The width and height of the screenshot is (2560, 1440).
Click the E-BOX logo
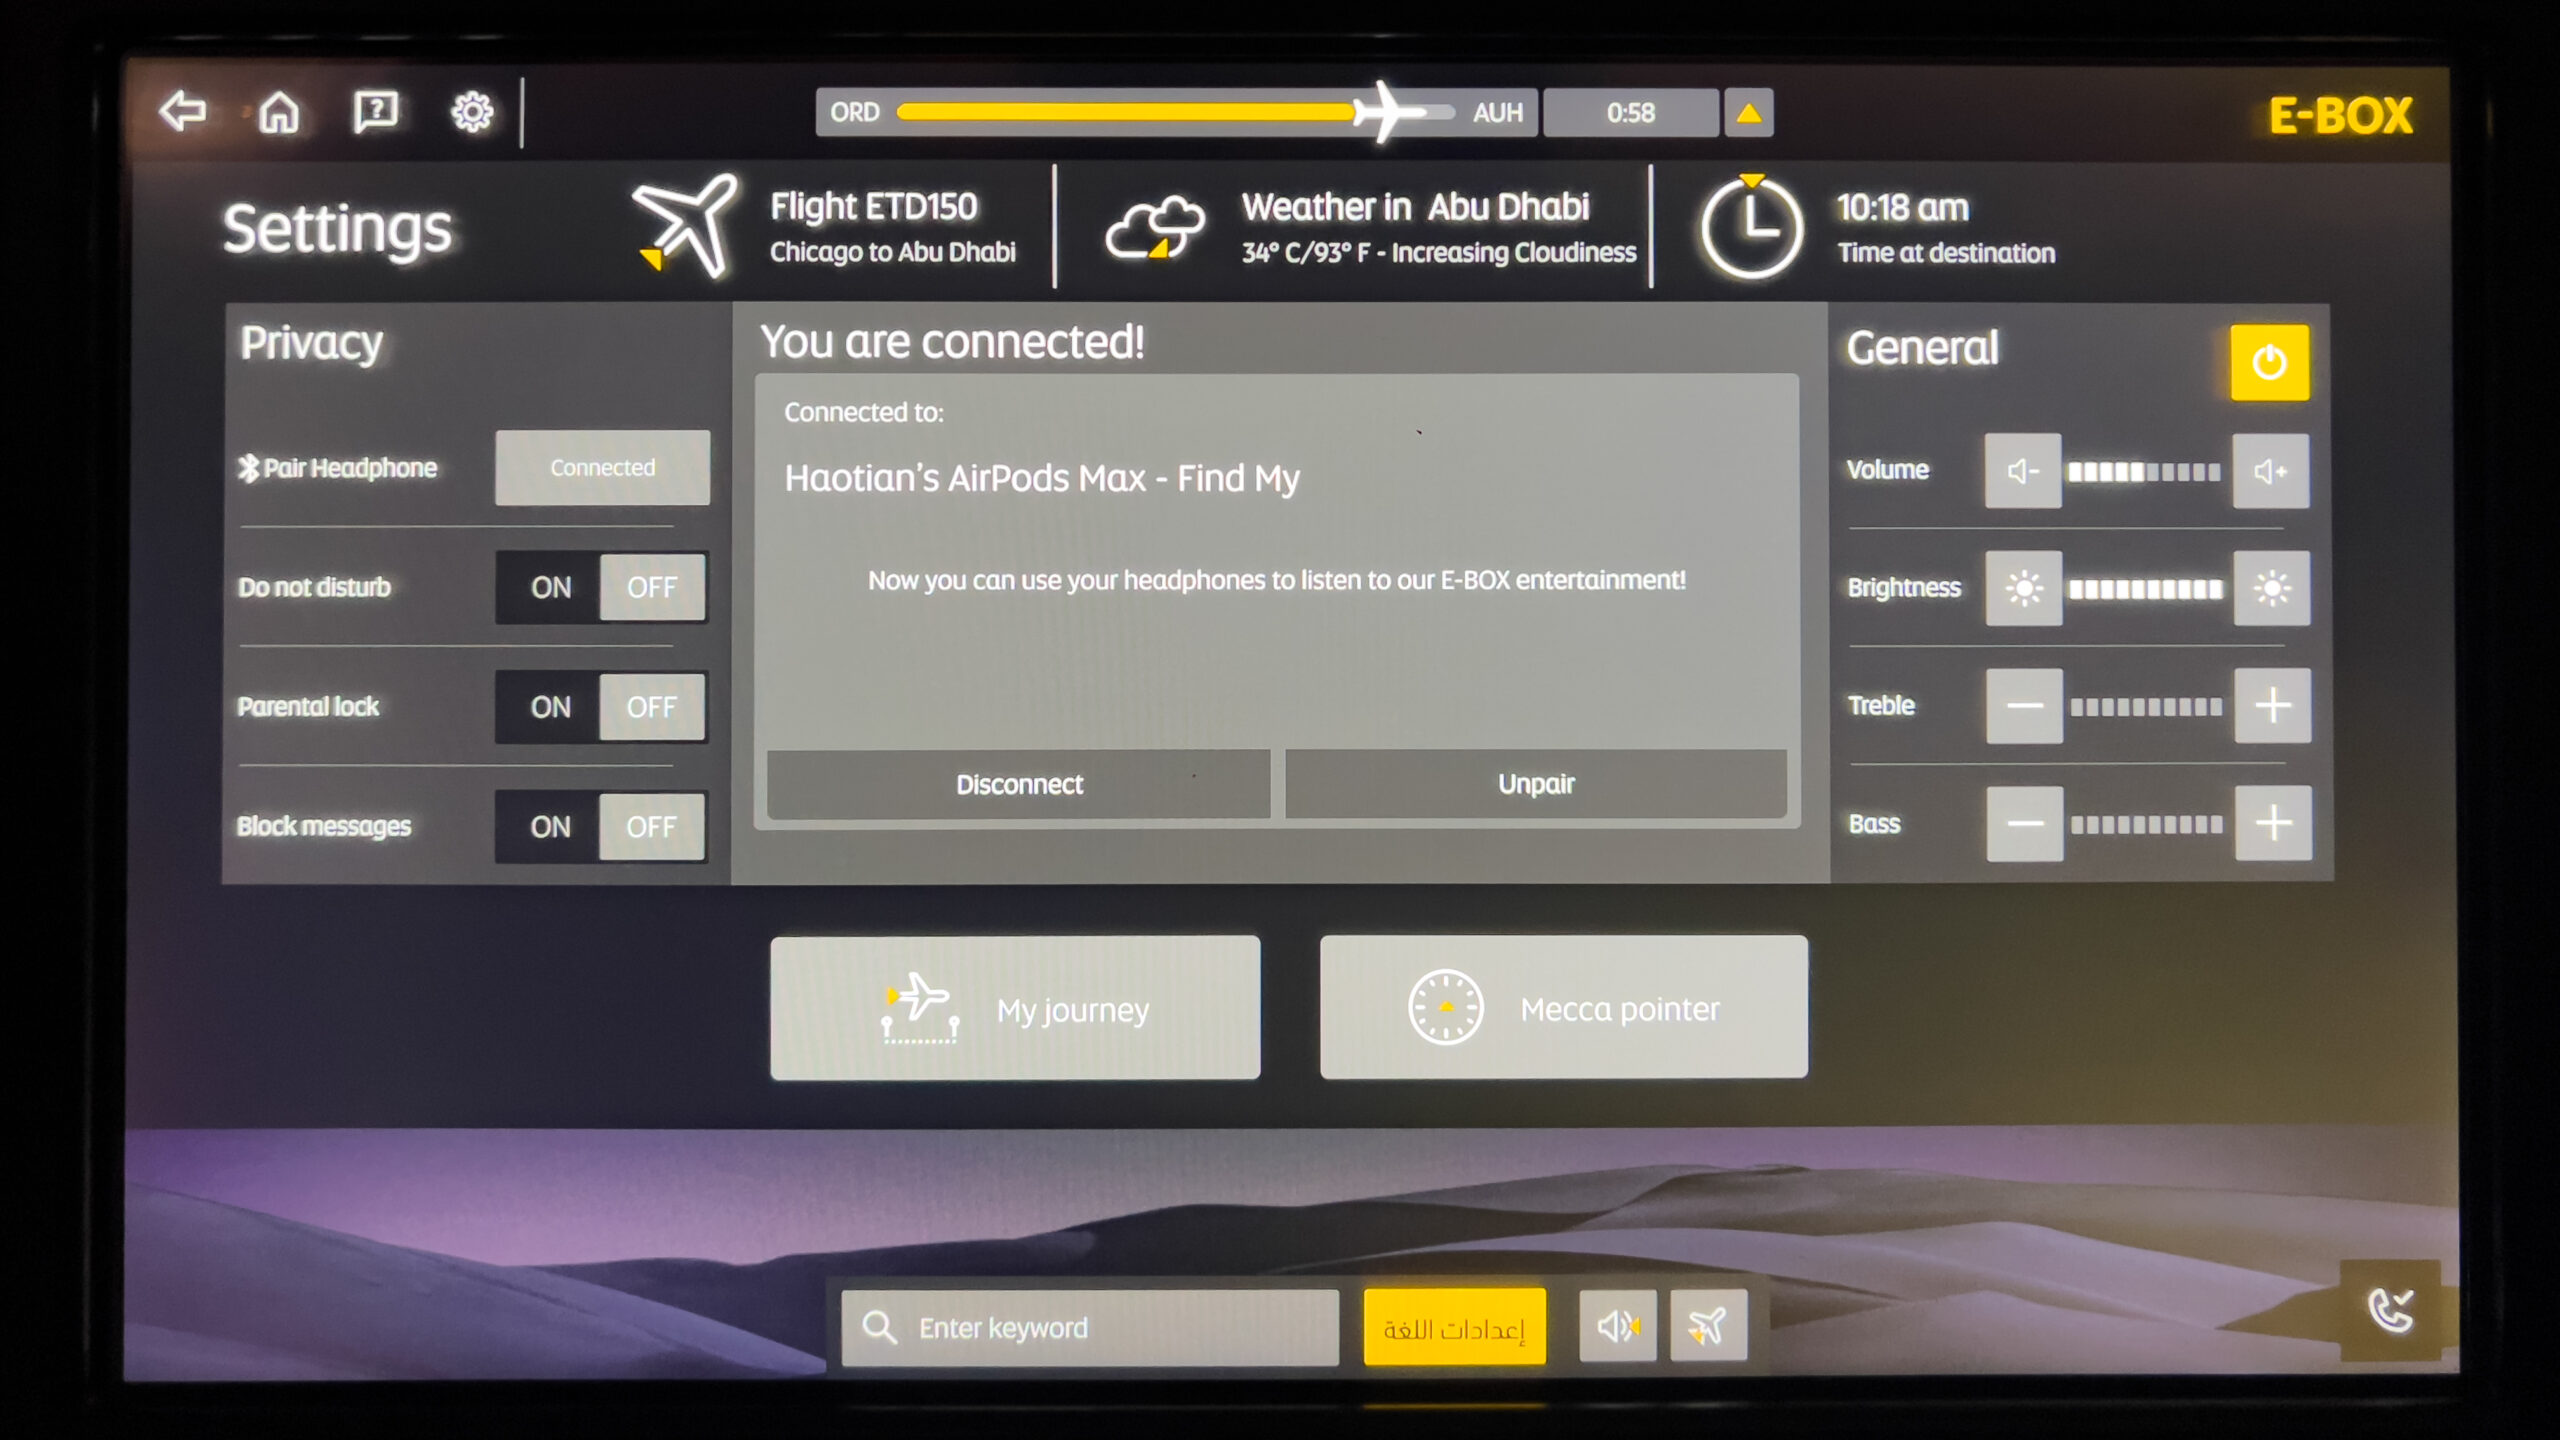click(2341, 116)
